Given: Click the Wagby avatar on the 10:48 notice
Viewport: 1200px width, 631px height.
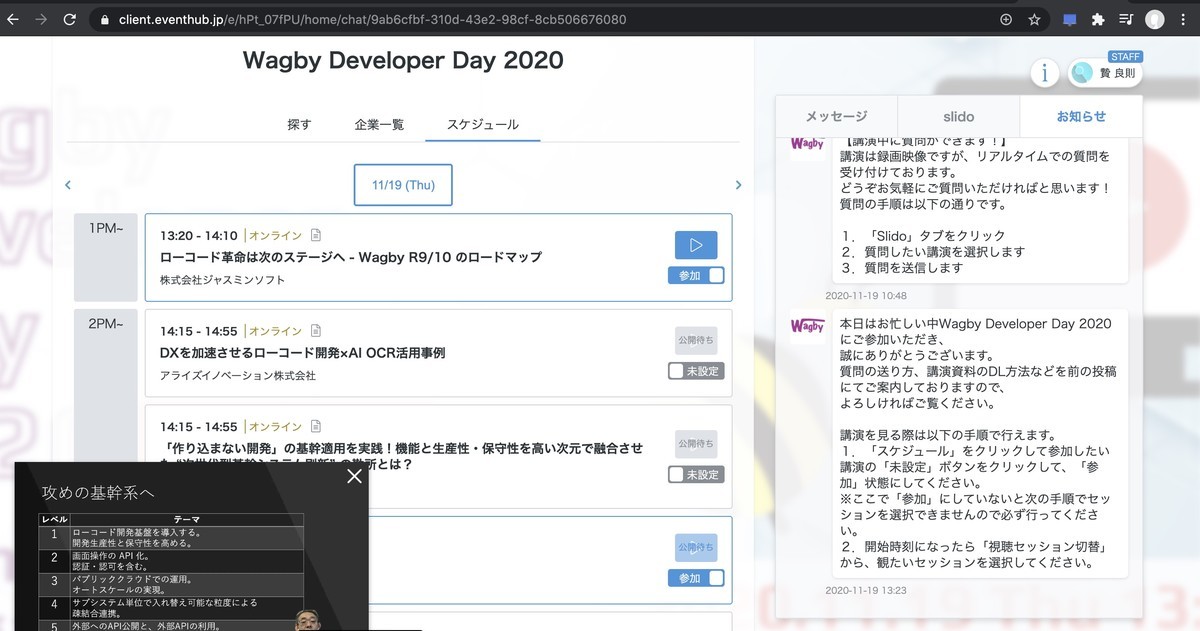Looking at the screenshot, I should pos(808,144).
